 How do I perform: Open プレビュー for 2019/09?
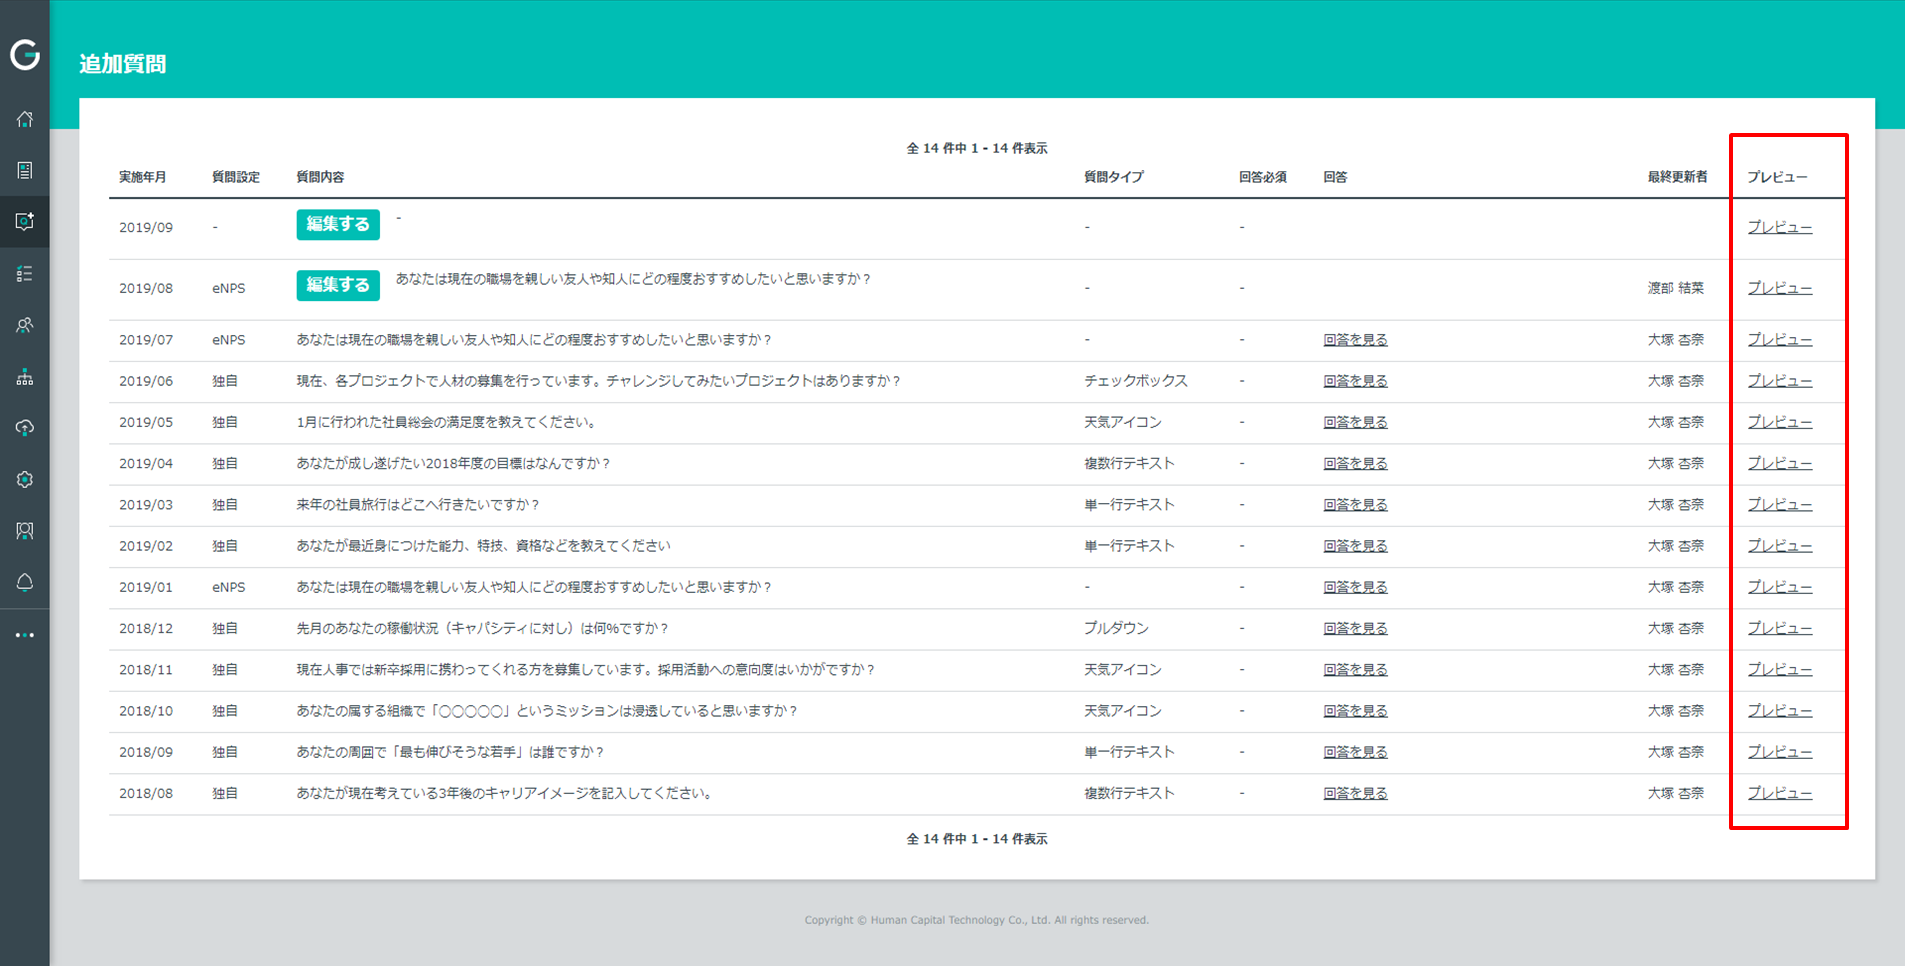(1780, 227)
